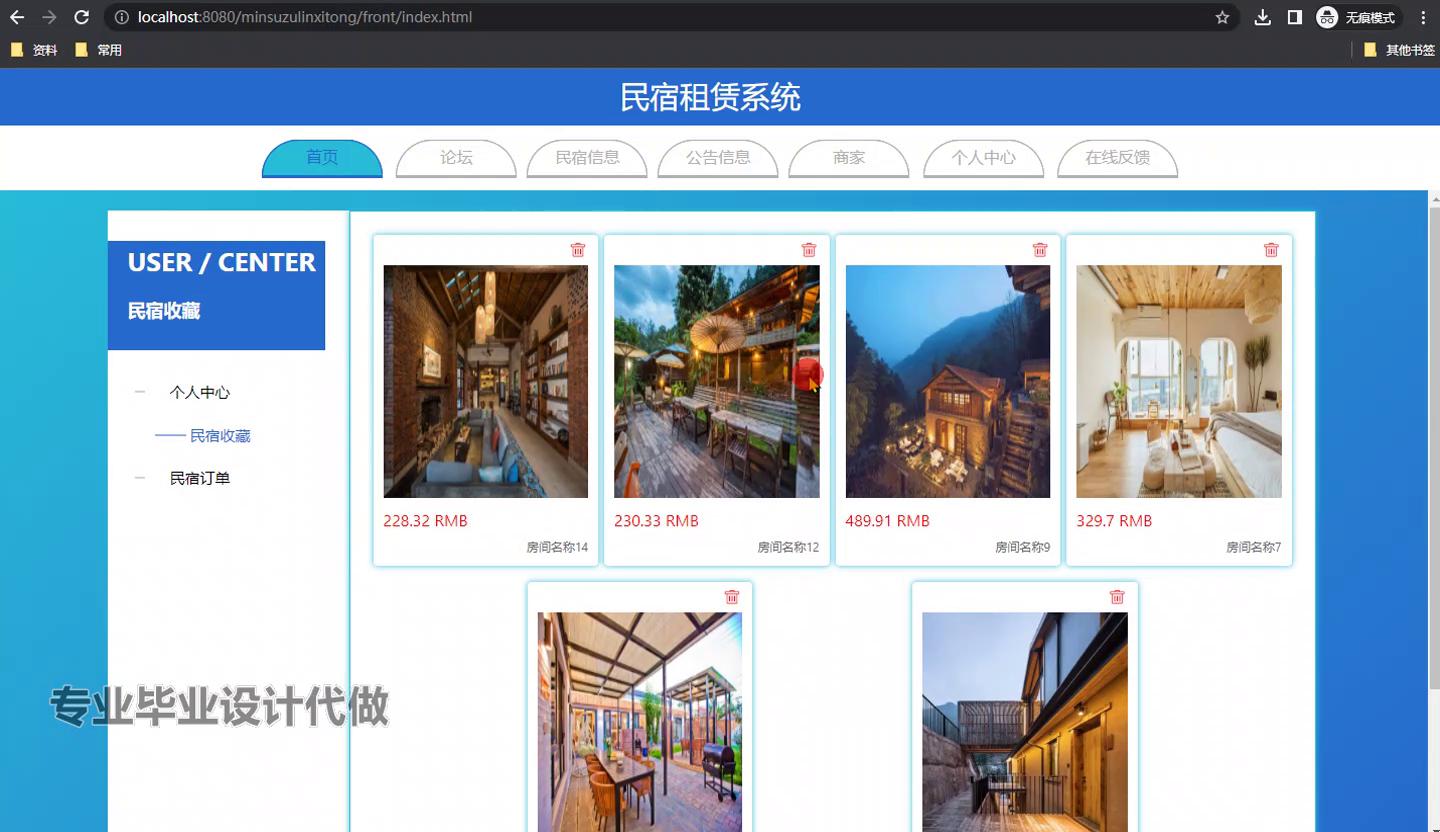Click the browser forward arrow
This screenshot has width=1440, height=832.
pyautogui.click(x=49, y=17)
